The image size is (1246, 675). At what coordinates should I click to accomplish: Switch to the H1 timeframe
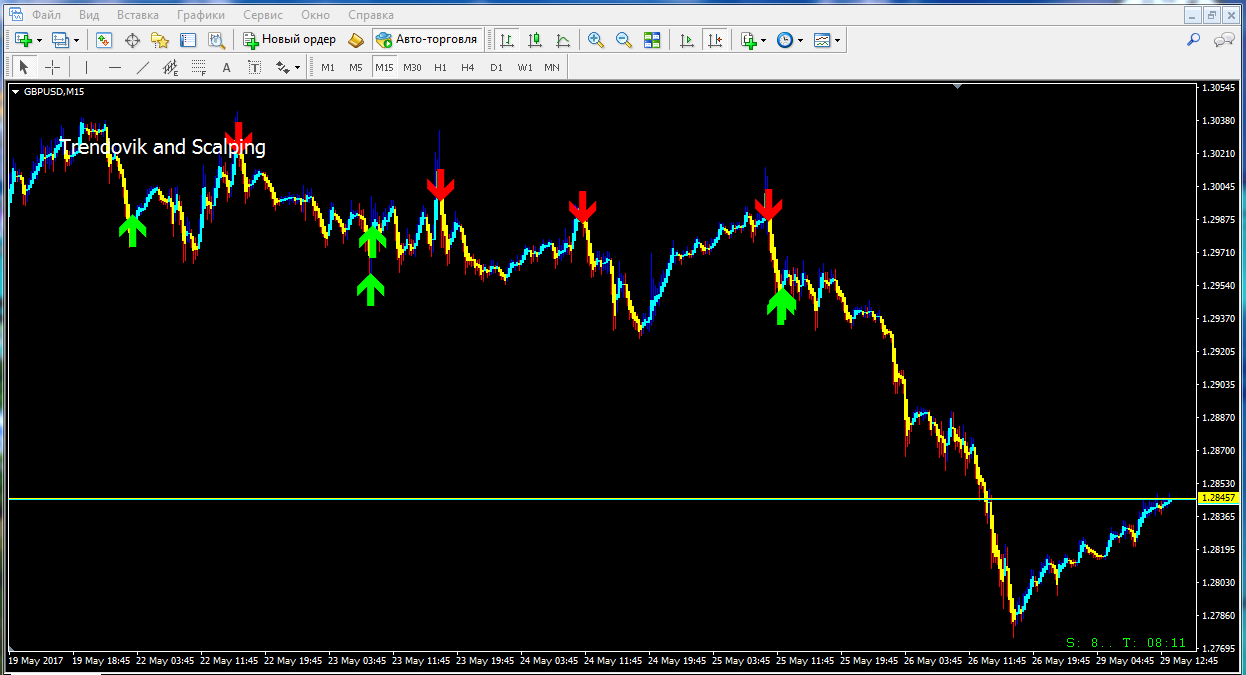(x=440, y=67)
